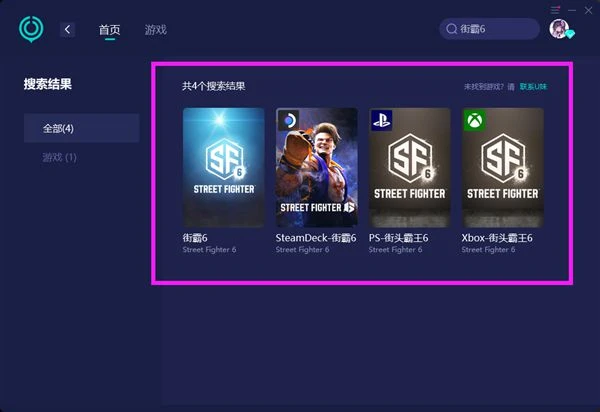The height and width of the screenshot is (412, 600).
Task: Click the 联系U妹 link
Action: coord(533,87)
